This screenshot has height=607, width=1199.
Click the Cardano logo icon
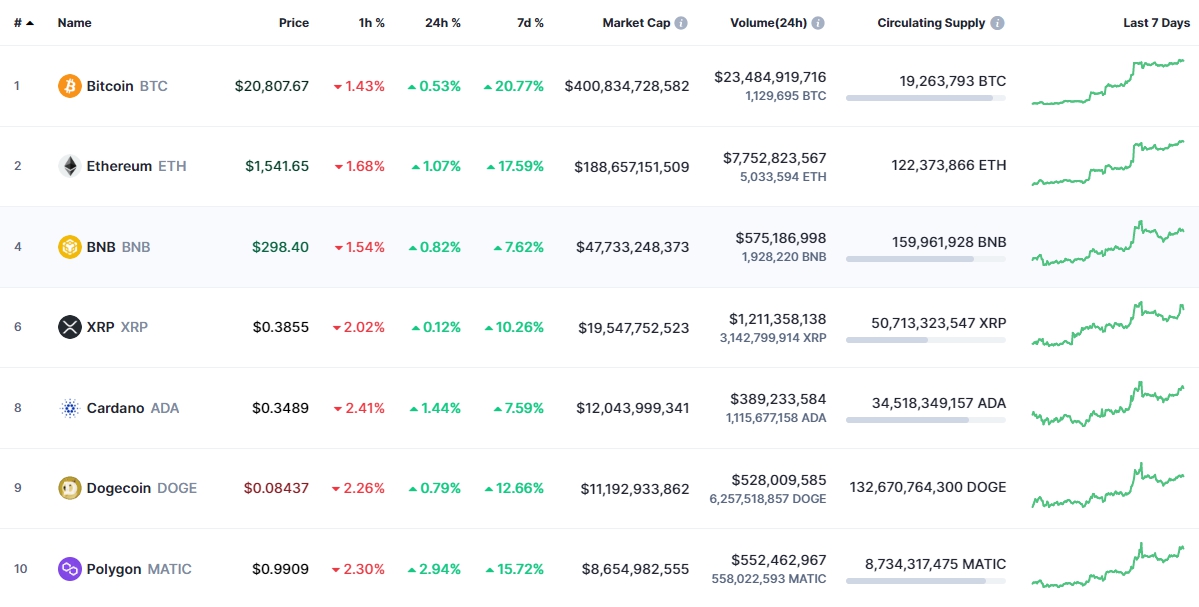(70, 408)
